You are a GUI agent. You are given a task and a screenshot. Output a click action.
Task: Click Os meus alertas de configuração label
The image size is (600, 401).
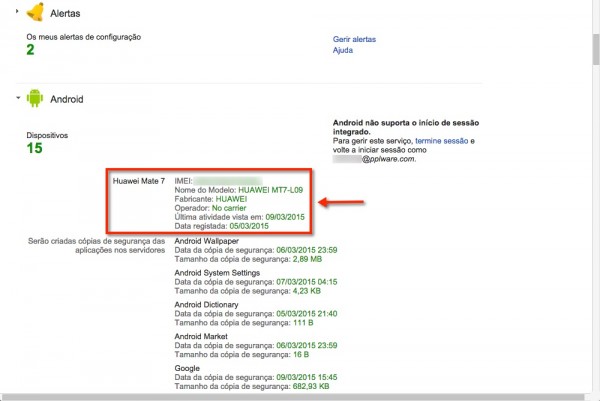coord(83,37)
